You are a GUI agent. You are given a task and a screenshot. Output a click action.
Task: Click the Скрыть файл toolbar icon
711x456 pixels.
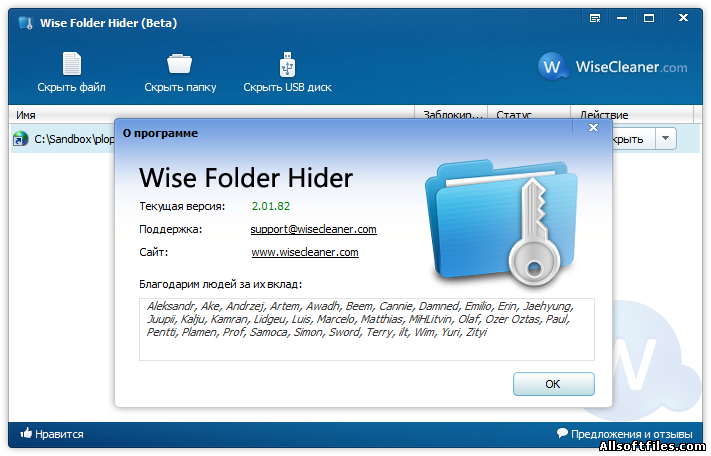(x=72, y=63)
